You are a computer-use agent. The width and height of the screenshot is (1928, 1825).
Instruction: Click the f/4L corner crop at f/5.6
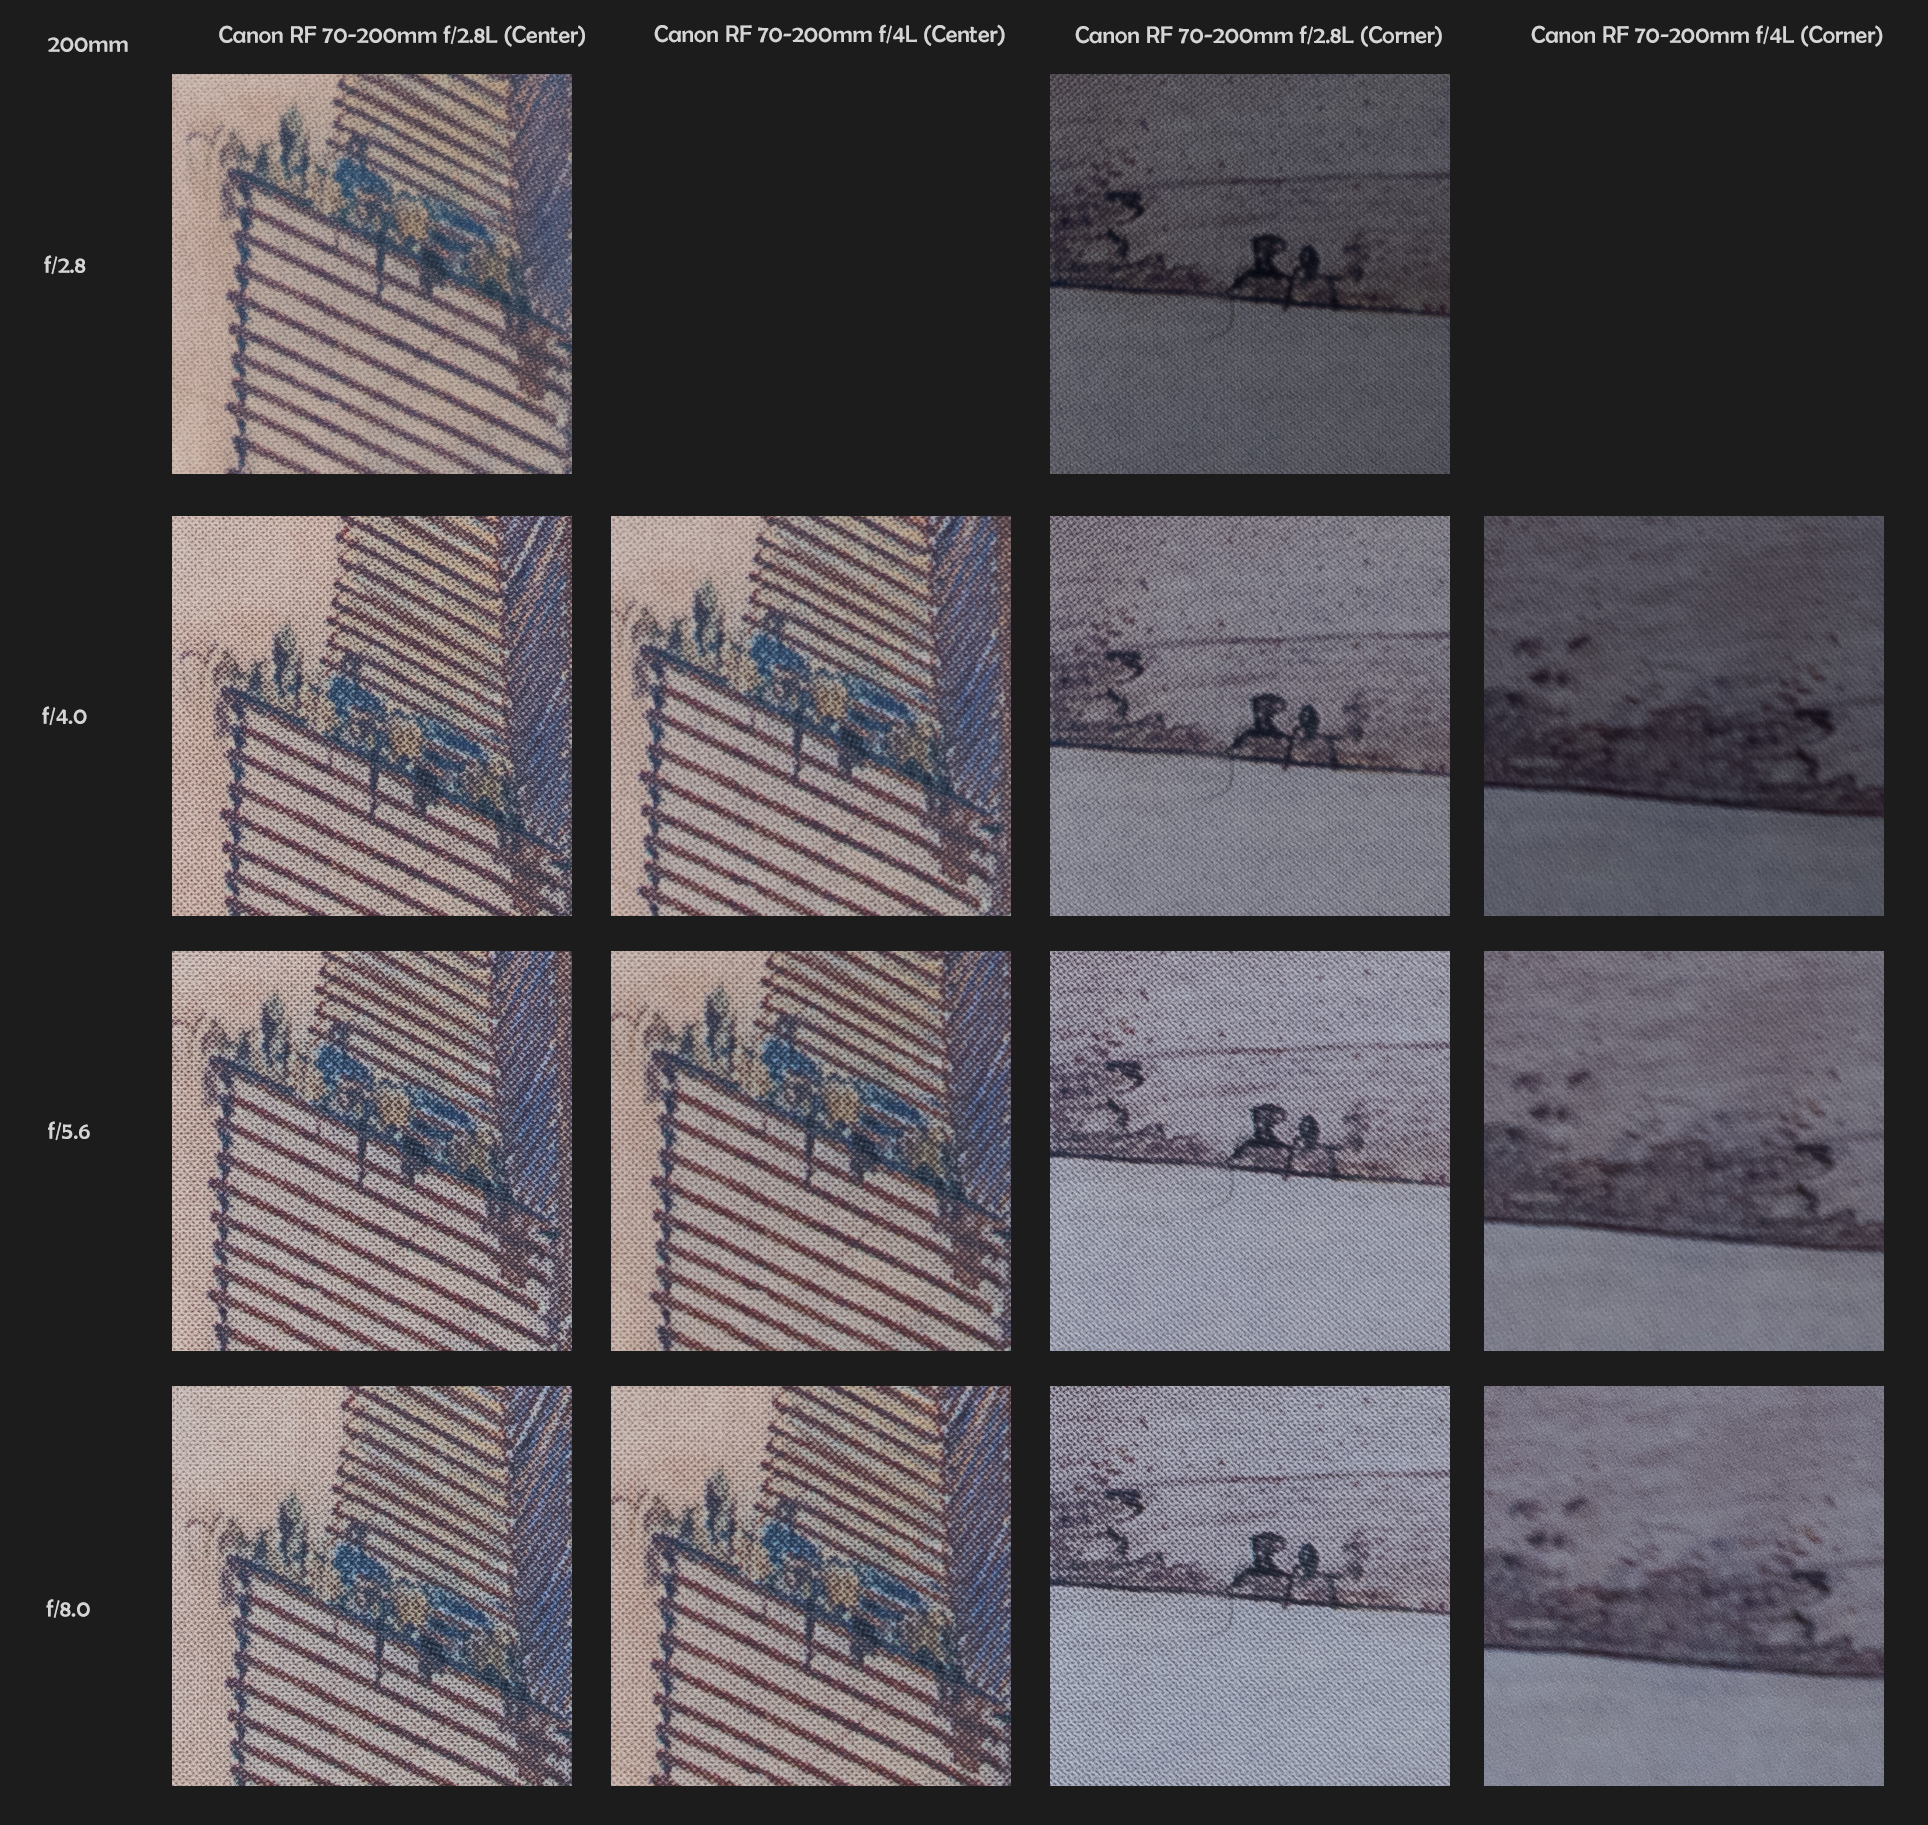click(1684, 1151)
